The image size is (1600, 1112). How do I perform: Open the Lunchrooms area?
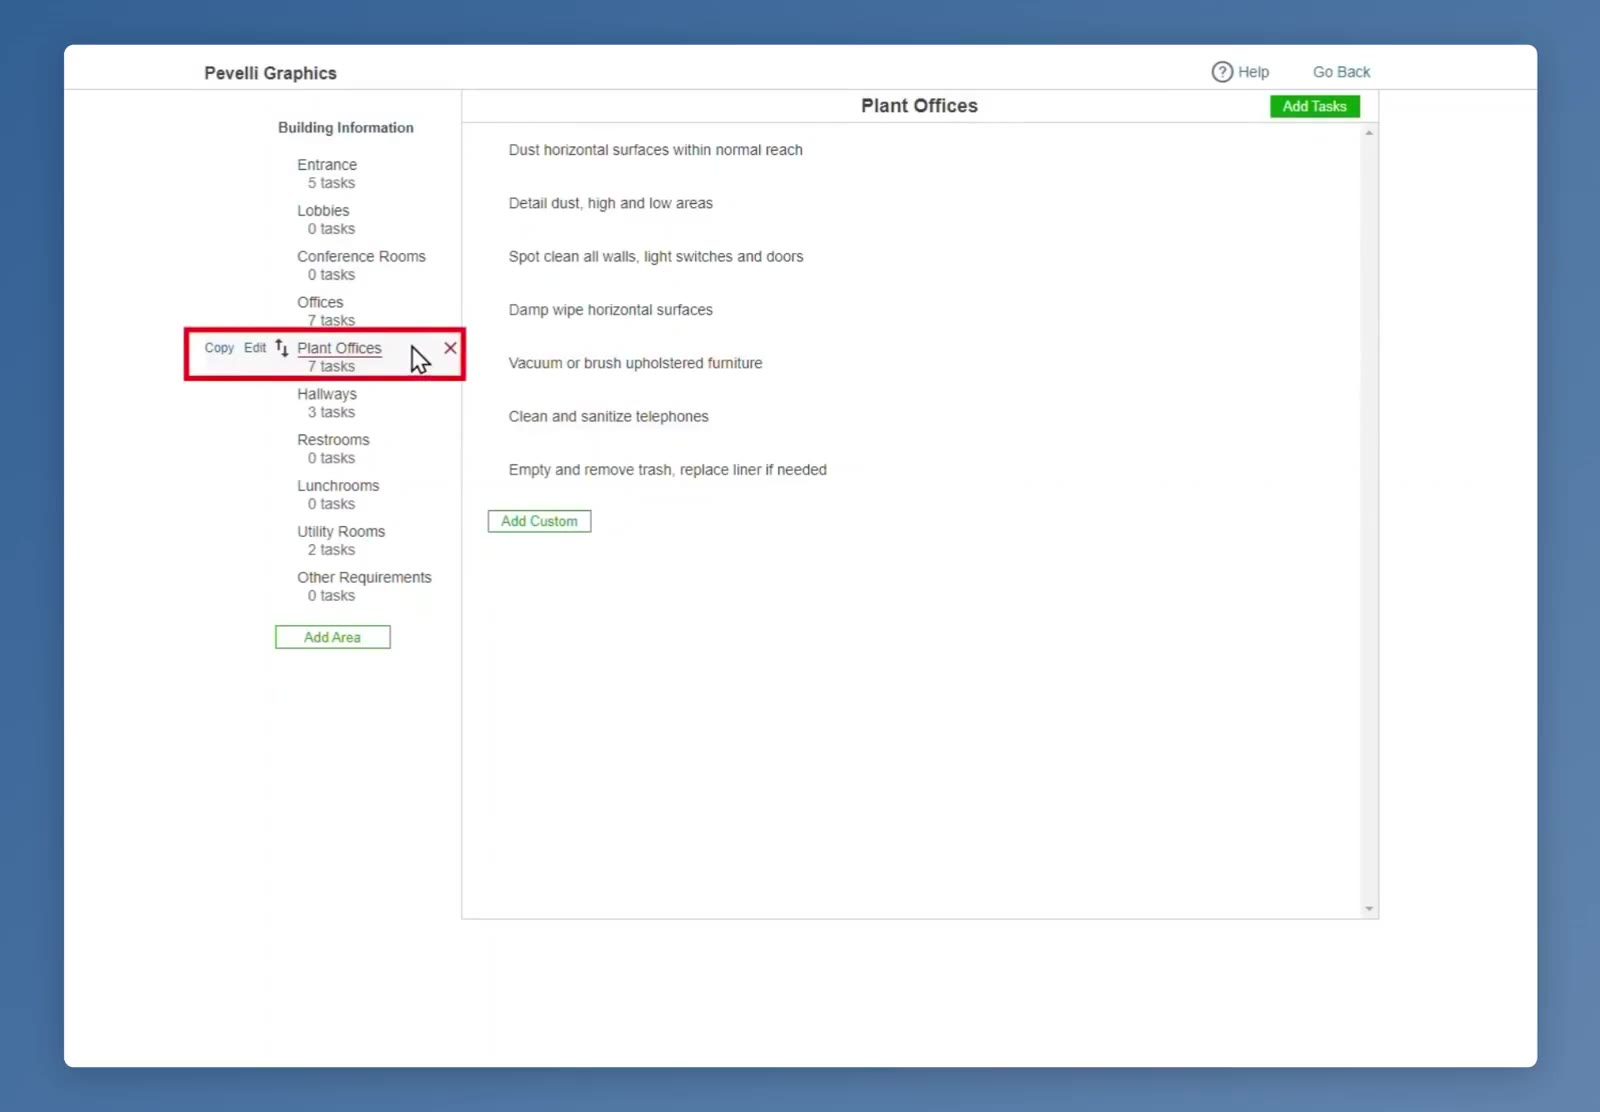pos(338,486)
